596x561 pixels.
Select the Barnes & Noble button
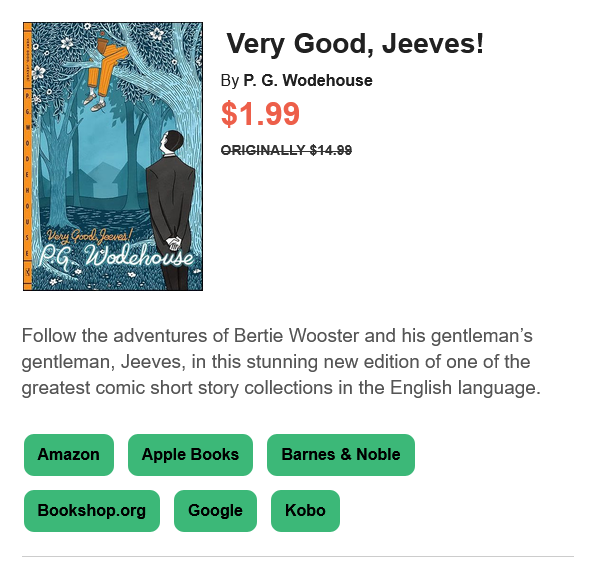[x=341, y=455]
